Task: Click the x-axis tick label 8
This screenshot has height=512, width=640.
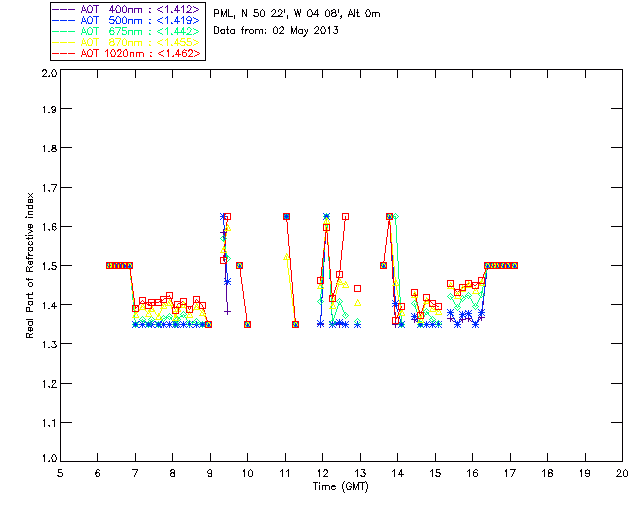Action: point(173,473)
